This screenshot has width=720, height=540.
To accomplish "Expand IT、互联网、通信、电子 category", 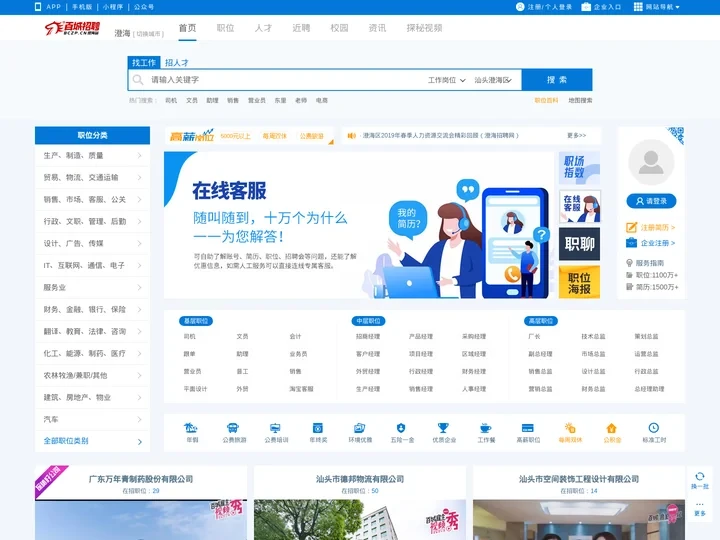I will tap(92, 265).
